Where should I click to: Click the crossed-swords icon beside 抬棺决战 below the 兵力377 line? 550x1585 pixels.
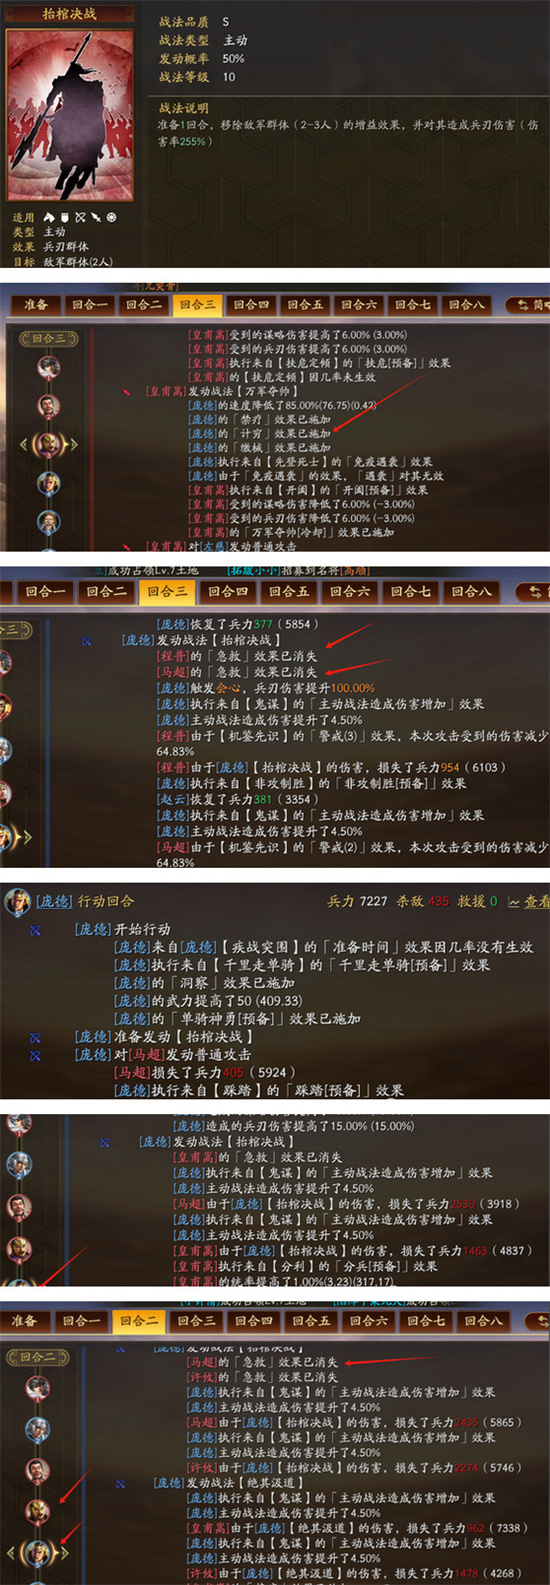click(87, 640)
